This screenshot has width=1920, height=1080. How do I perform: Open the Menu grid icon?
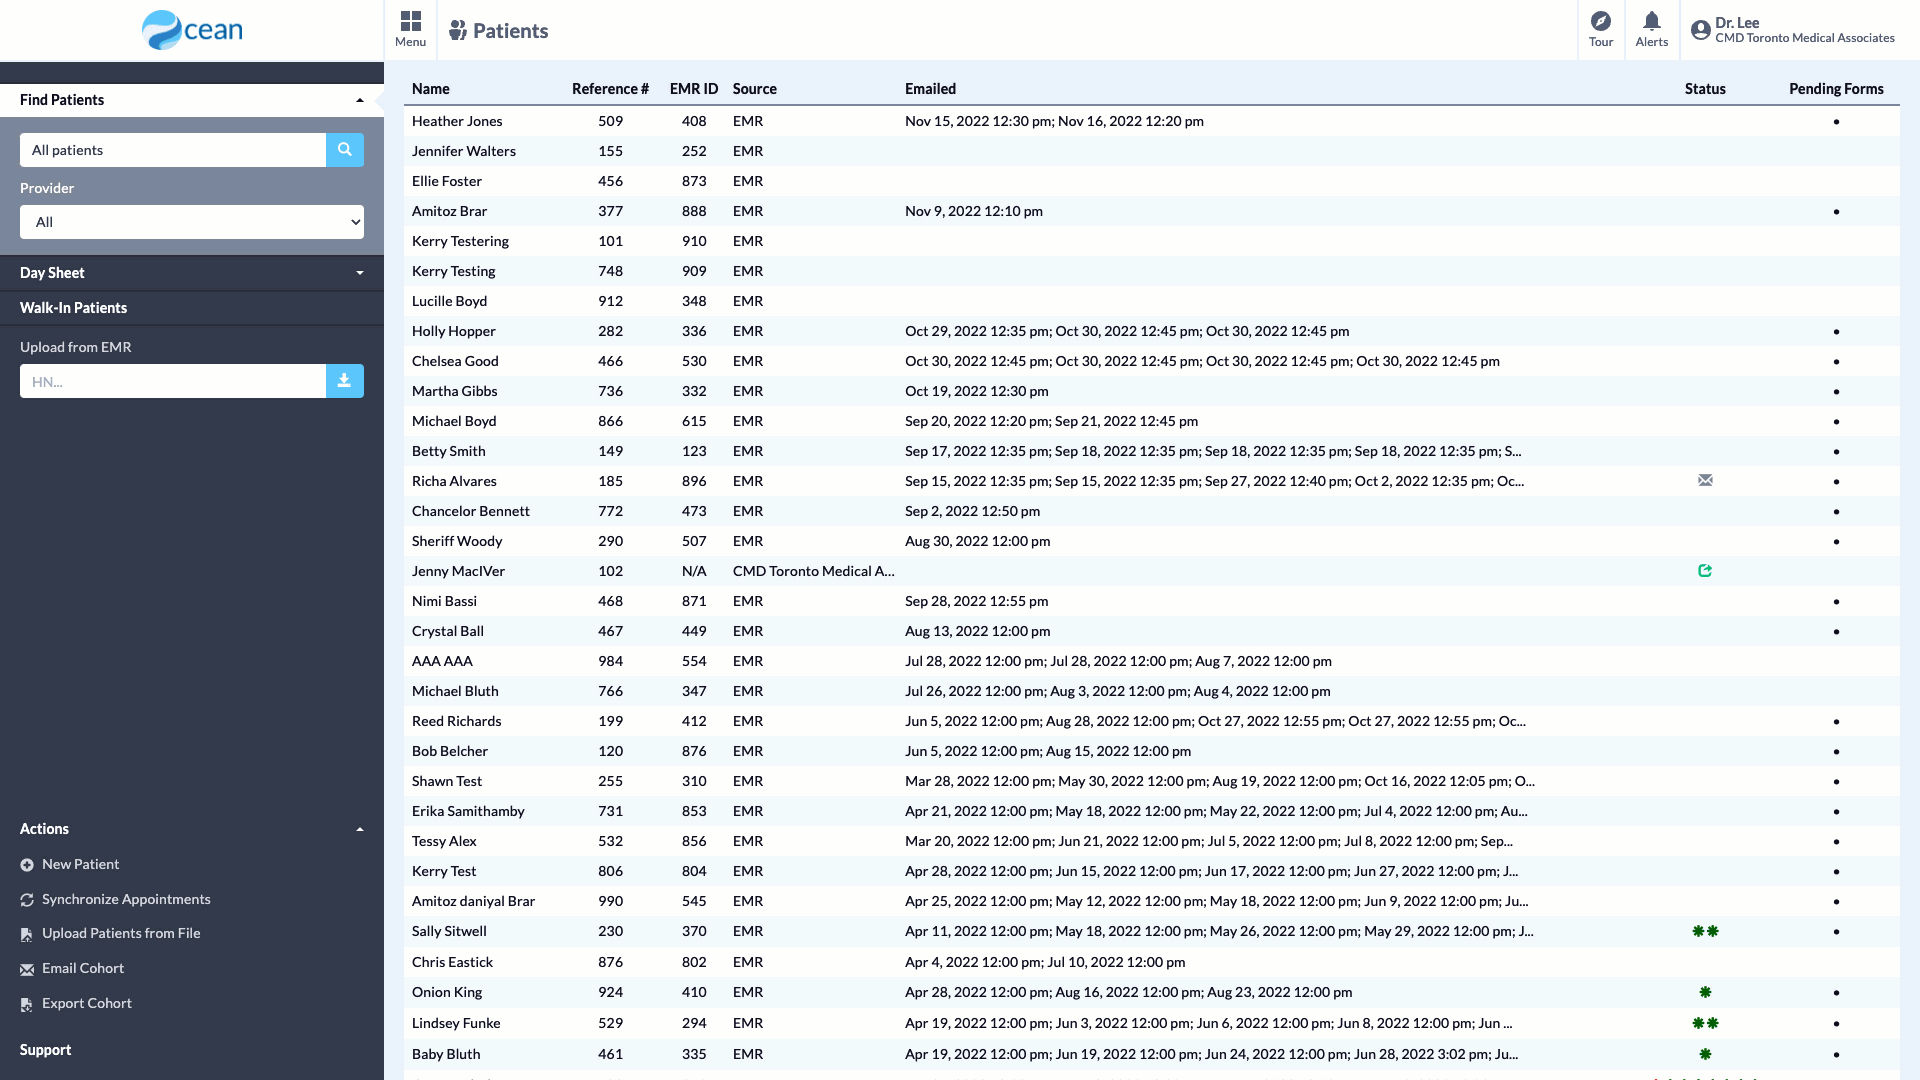pyautogui.click(x=410, y=21)
